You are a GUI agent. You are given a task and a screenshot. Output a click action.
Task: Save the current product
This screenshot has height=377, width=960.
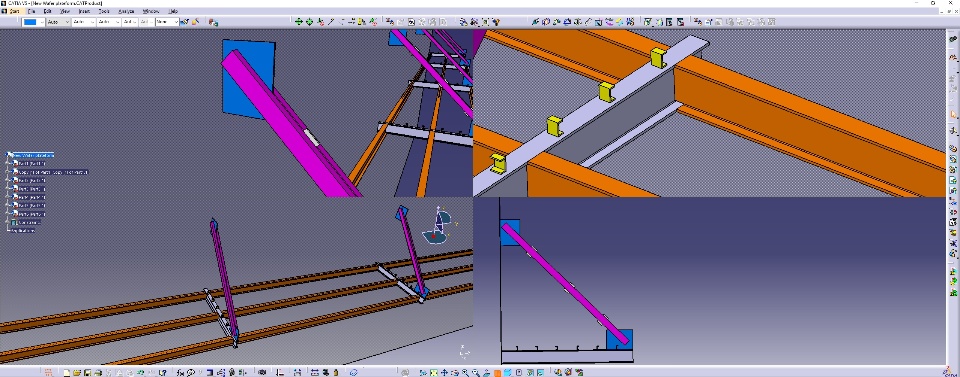[x=88, y=372]
